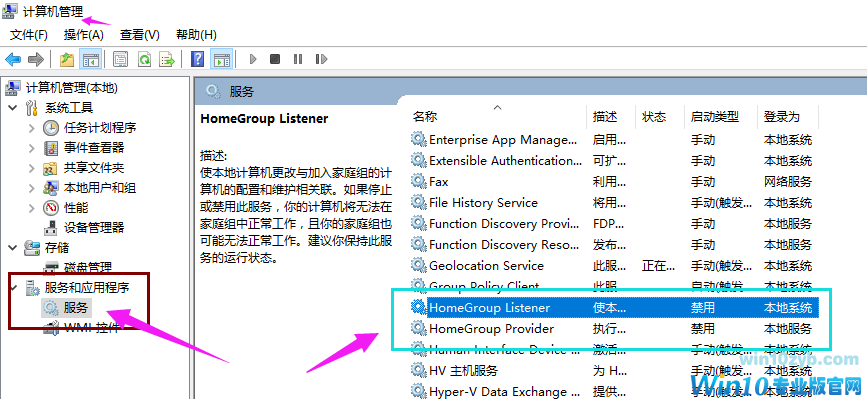
Task: Expand the 性能 node
Action: click(x=32, y=208)
